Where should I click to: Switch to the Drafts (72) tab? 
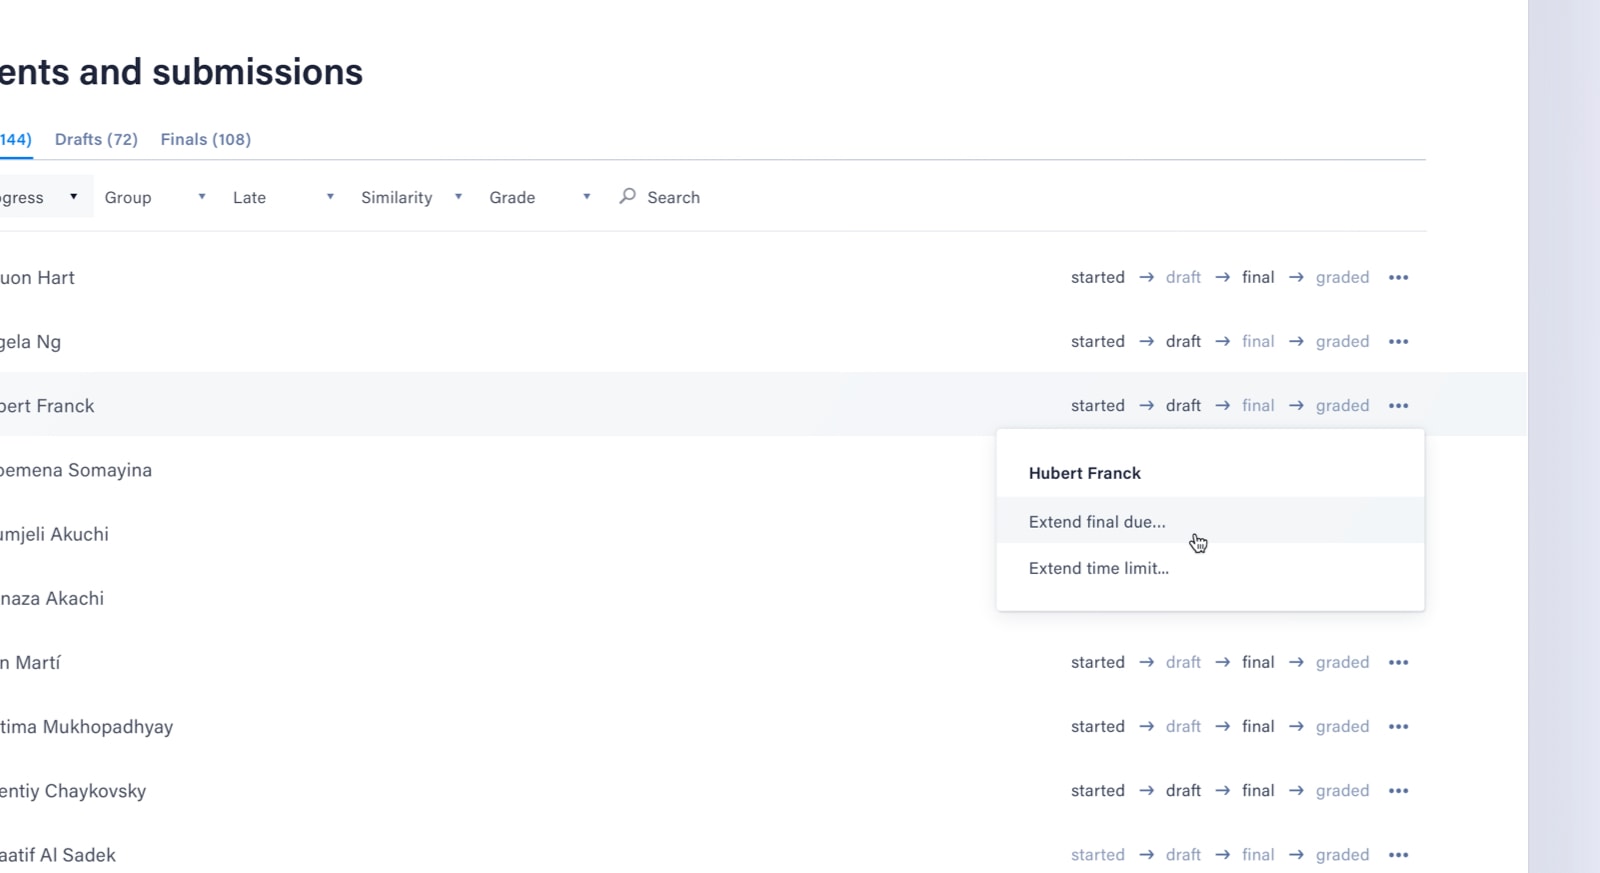[96, 140]
